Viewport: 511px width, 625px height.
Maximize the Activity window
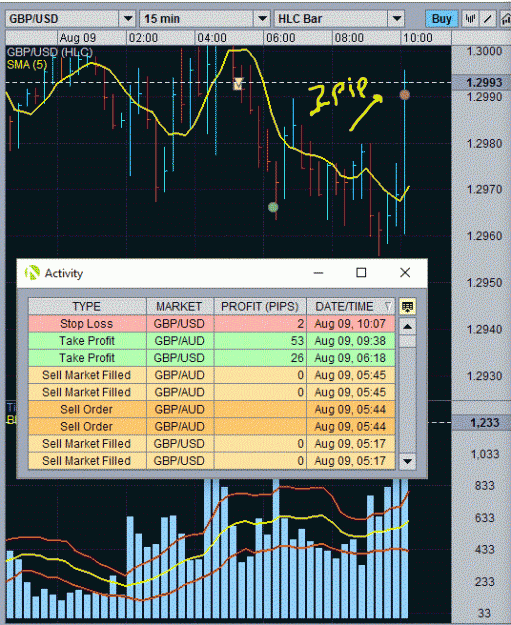(x=361, y=273)
